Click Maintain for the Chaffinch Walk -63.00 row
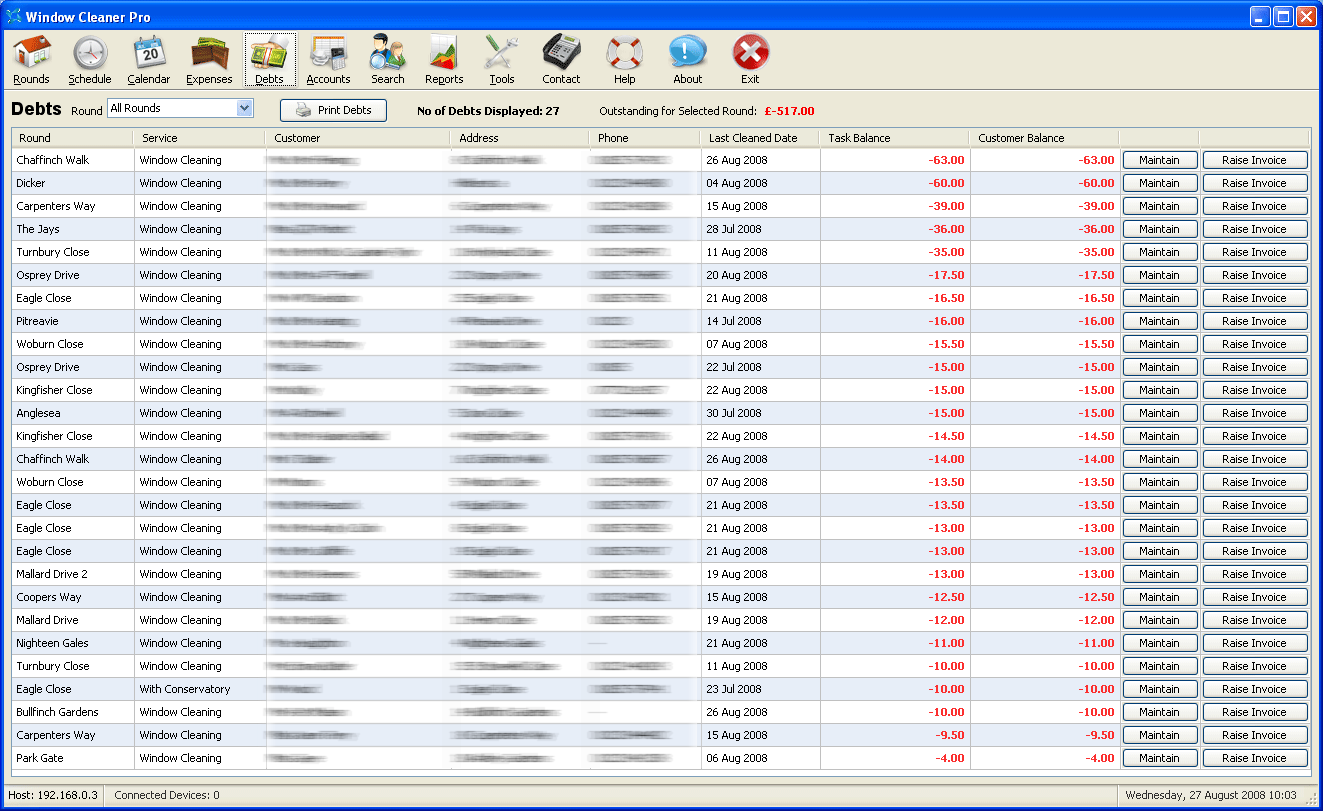Image resolution: width=1323 pixels, height=811 pixels. point(1159,160)
